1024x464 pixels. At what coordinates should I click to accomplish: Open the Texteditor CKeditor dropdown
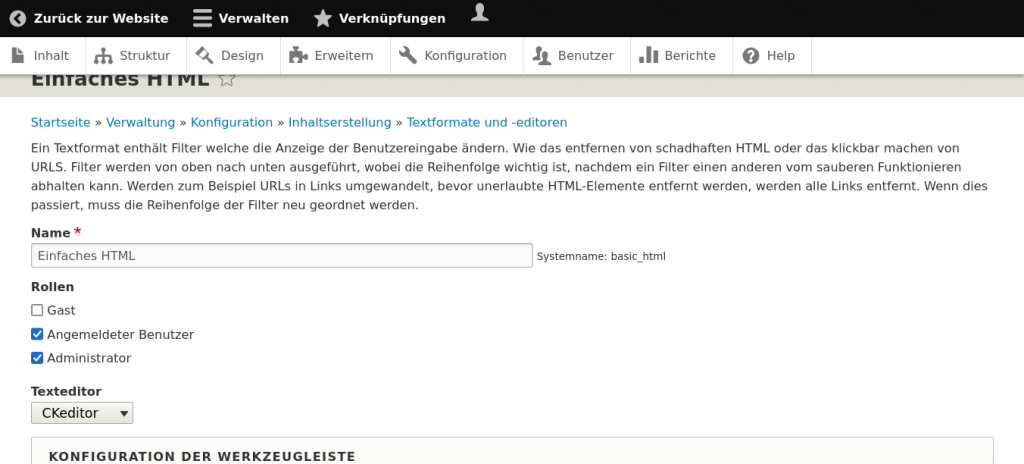coord(82,412)
